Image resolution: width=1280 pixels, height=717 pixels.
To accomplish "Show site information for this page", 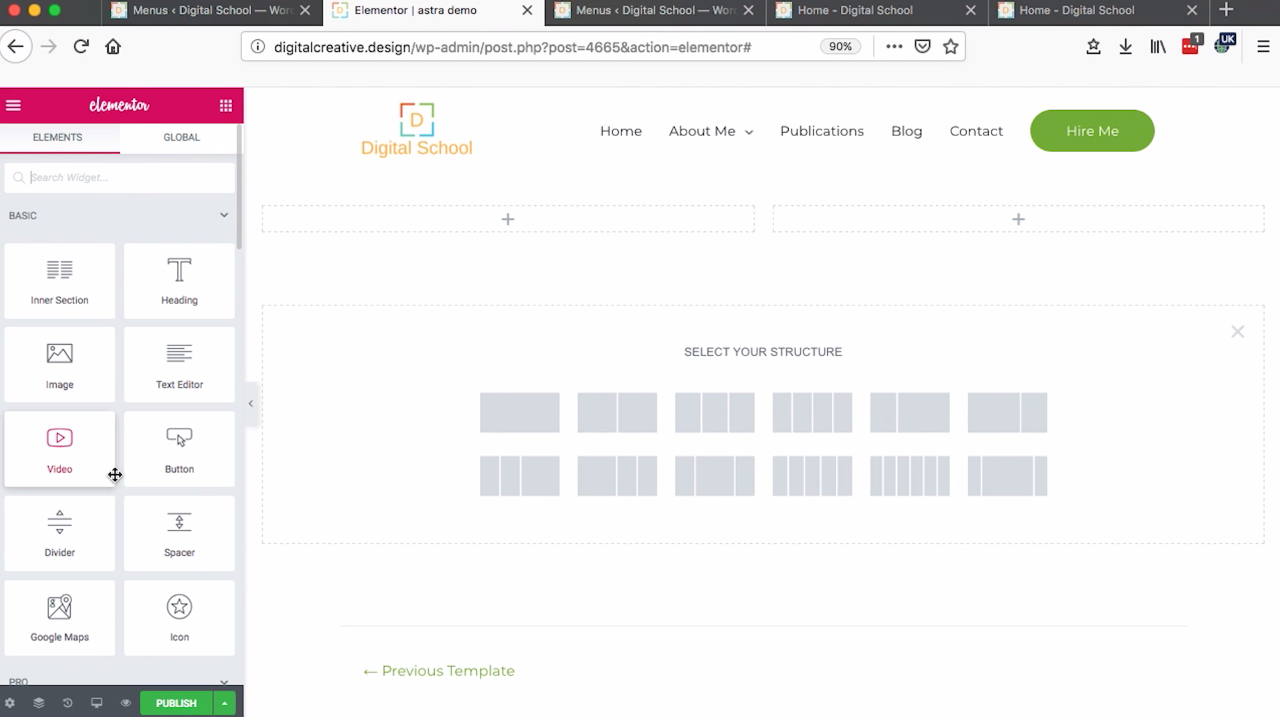I will coord(258,46).
